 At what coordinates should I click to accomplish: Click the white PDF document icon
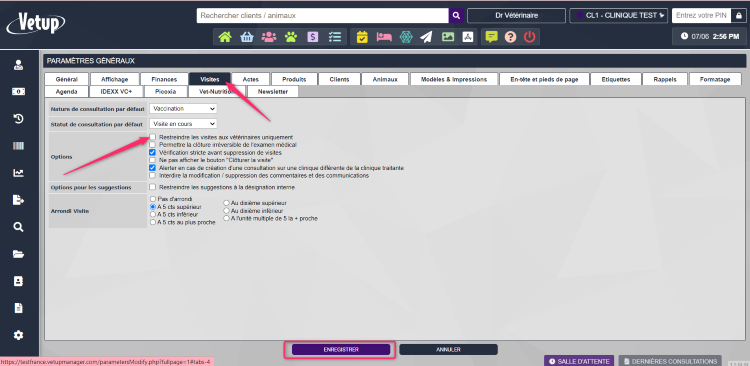tap(468, 37)
